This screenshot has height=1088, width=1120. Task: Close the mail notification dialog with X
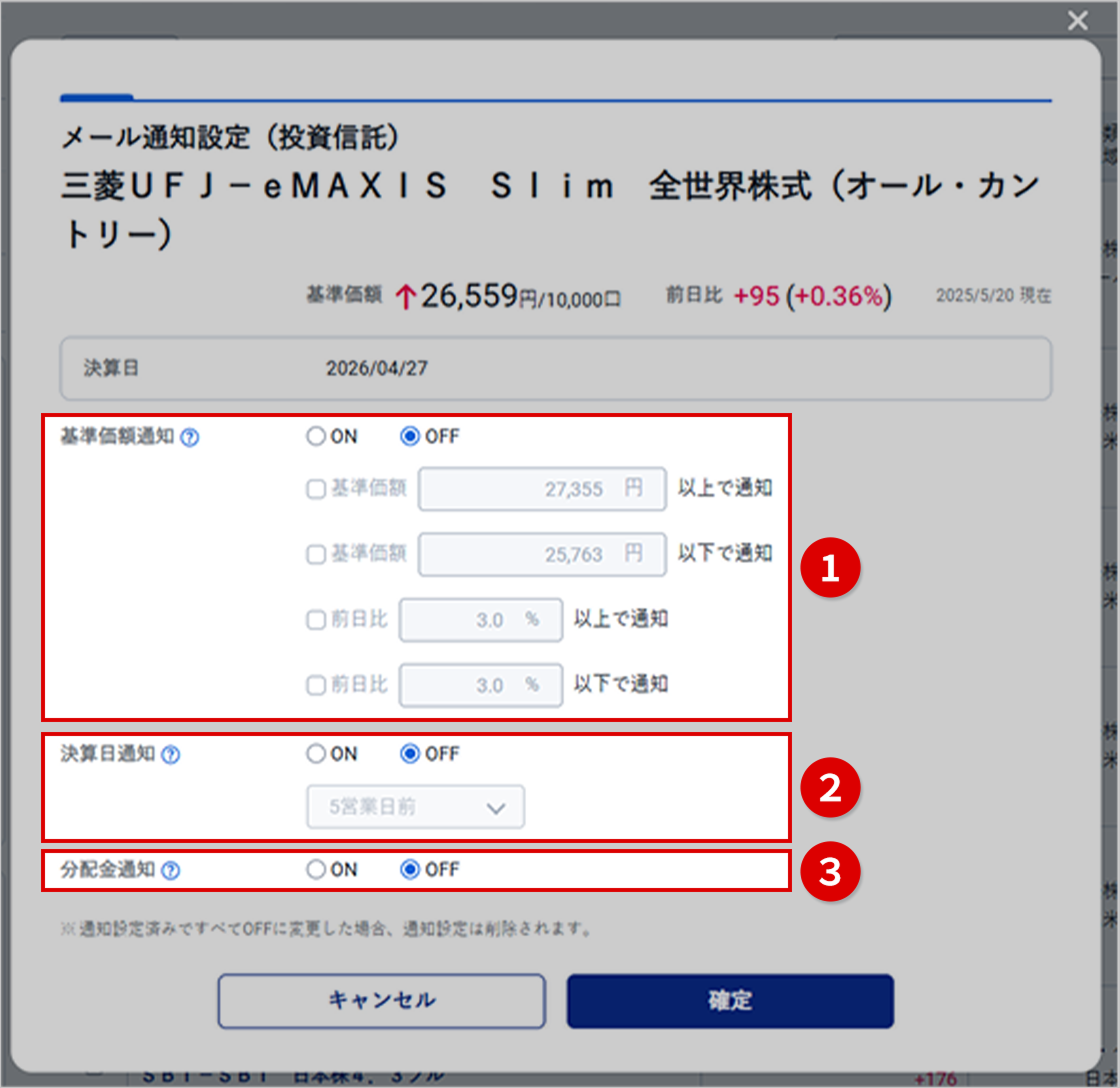[x=1077, y=21]
